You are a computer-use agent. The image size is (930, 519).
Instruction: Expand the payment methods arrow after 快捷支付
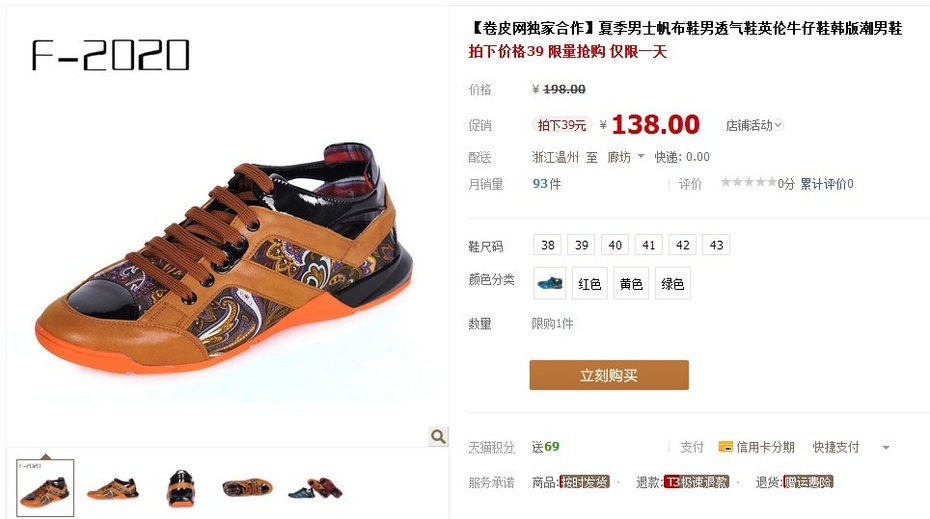tap(886, 448)
